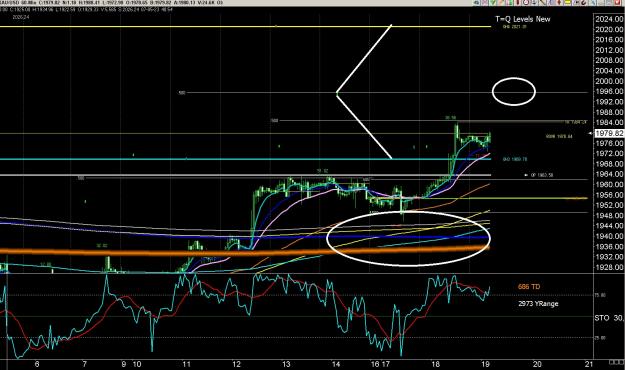The width and height of the screenshot is (625, 370).
Task: Click the red diamond toolbar icon
Action: tap(559, 2)
